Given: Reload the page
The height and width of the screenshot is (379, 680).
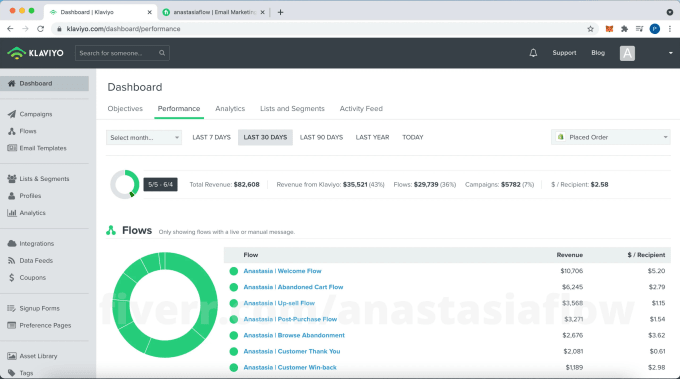Looking at the screenshot, I should tap(40, 29).
